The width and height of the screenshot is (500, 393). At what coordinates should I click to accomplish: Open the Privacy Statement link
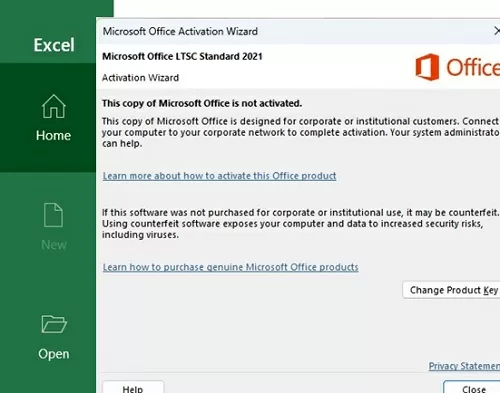point(464,366)
